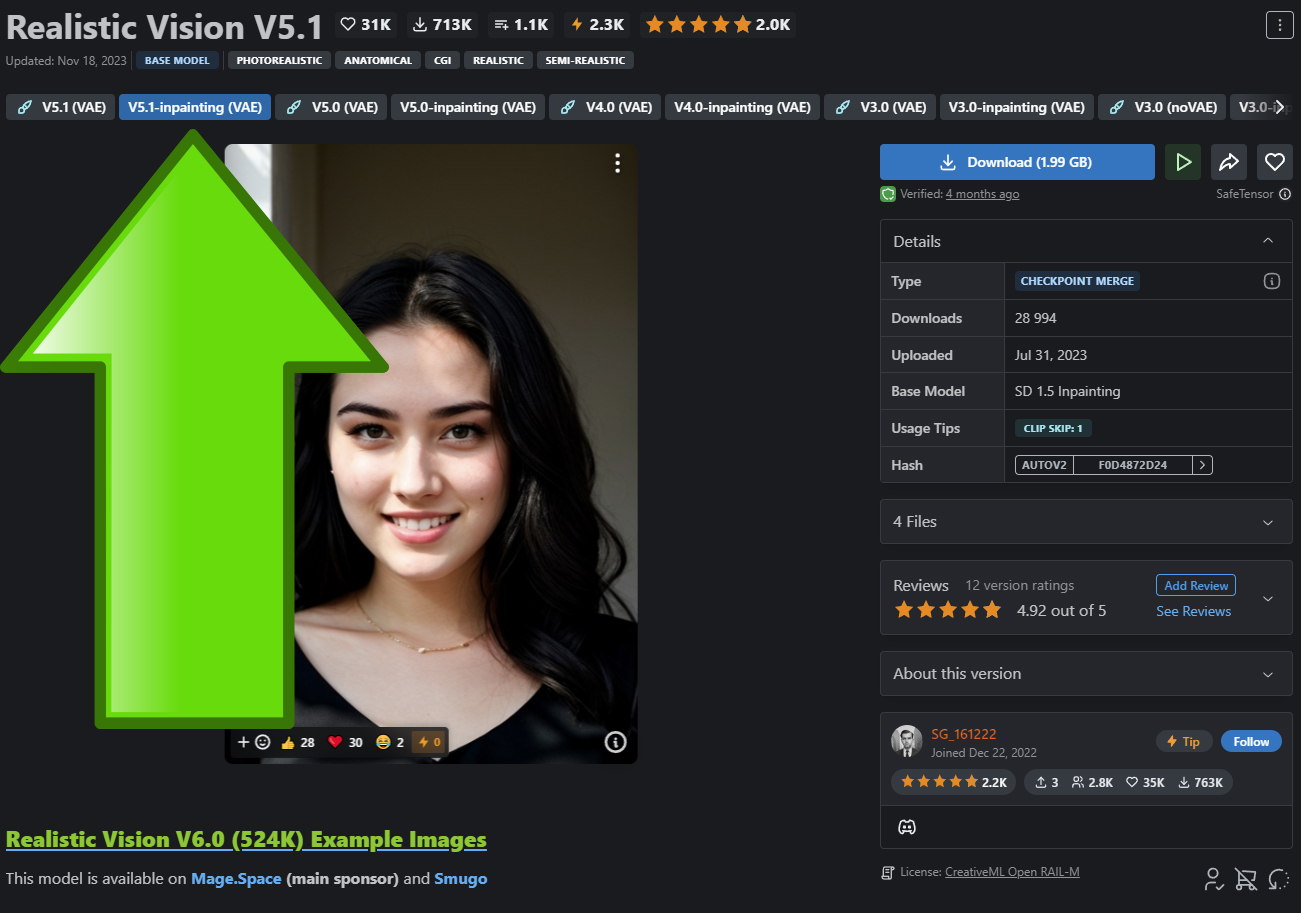
Task: Select the V5.0 (VAE) version tab
Action: click(331, 107)
